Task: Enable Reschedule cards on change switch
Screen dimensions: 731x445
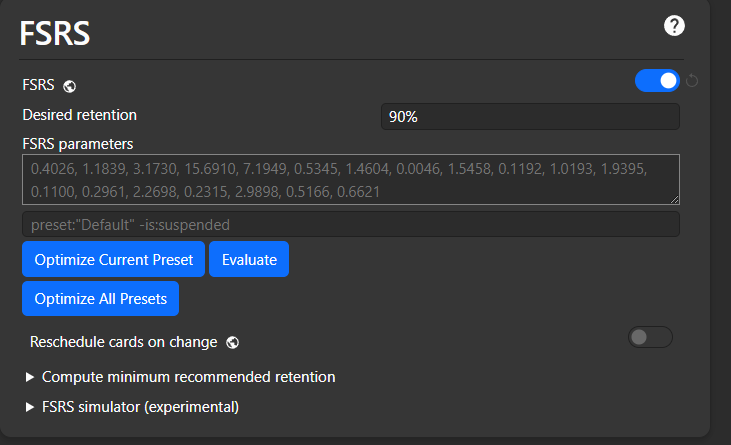Action: pos(650,337)
